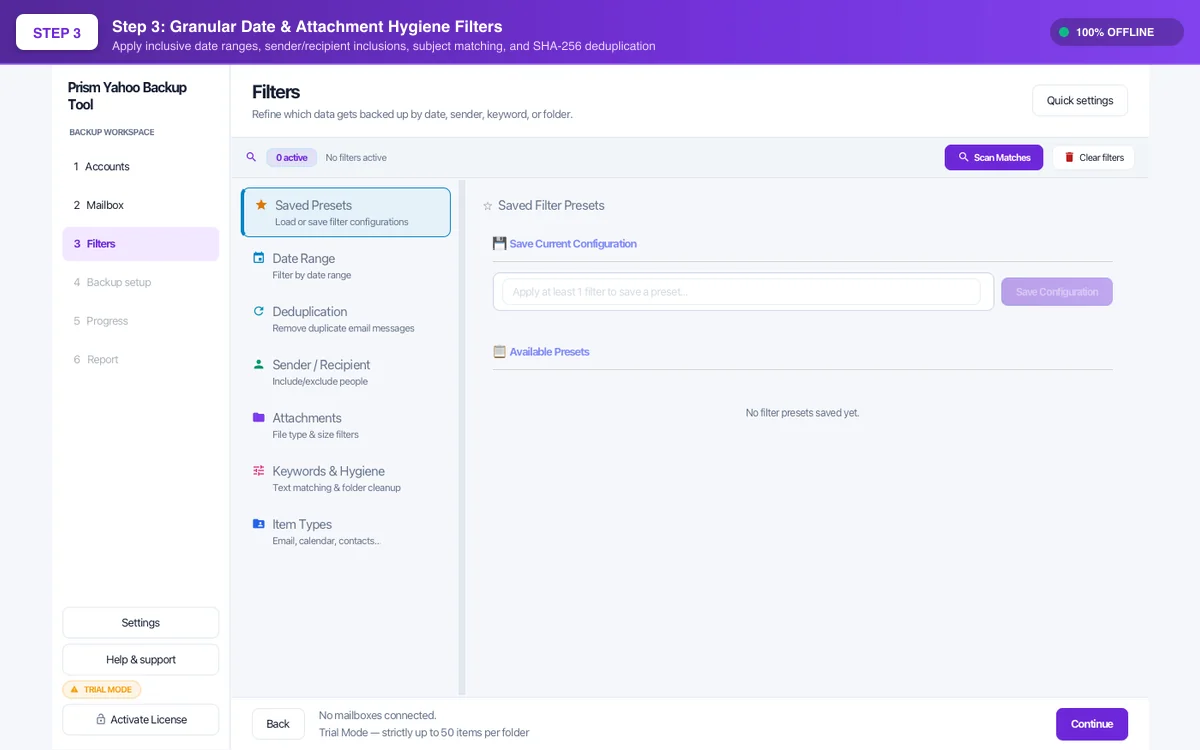Open the Keywords & Hygiene filter category
This screenshot has width=1200, height=750.
[x=346, y=477]
